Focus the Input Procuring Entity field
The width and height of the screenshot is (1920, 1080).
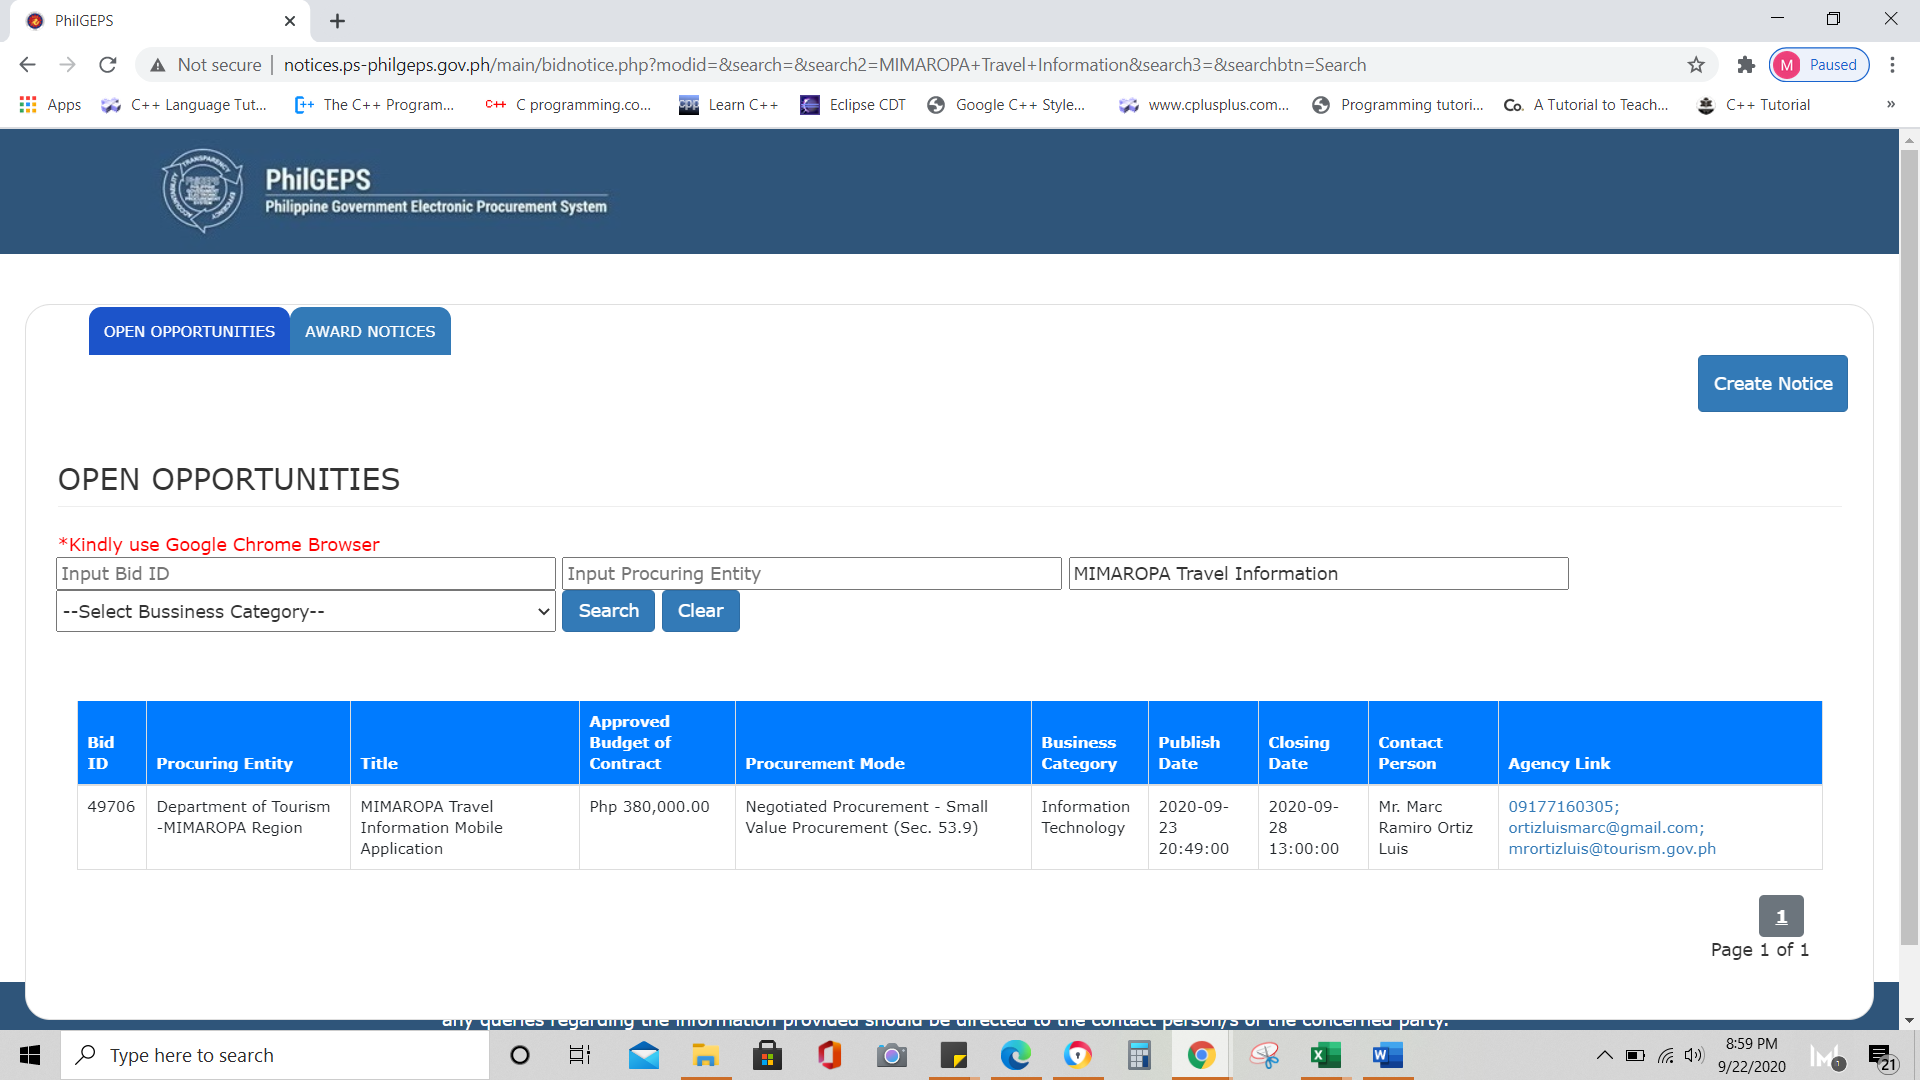(x=812, y=574)
